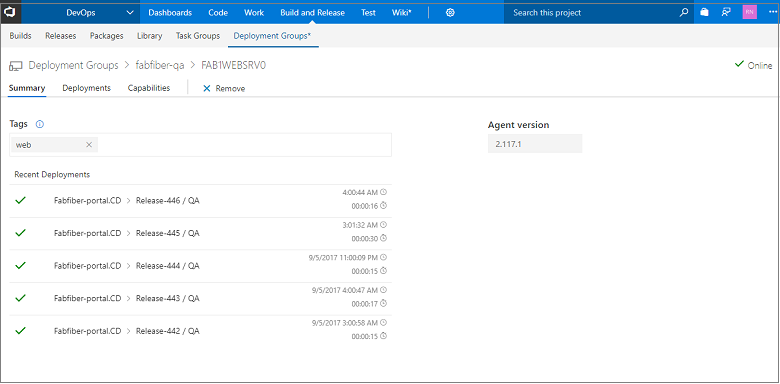This screenshot has width=780, height=384.
Task: Click the empty tags input area
Action: 244,145
